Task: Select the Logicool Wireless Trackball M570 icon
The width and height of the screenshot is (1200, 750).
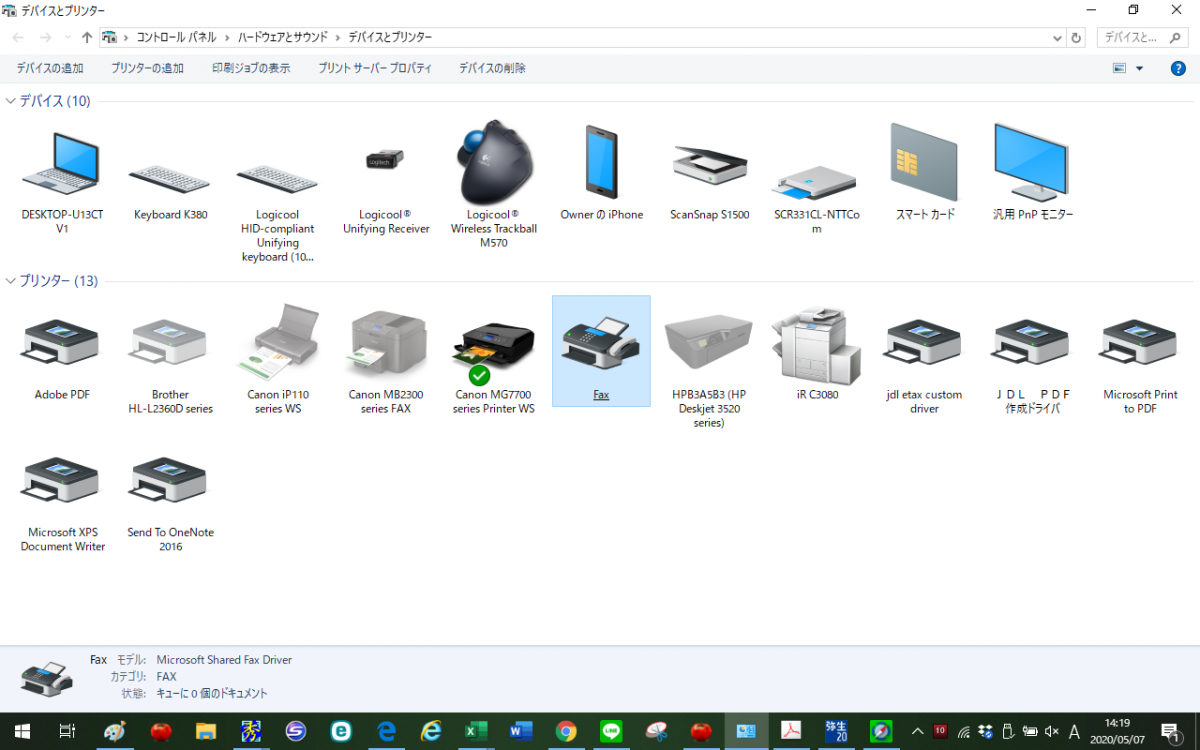Action: tap(494, 165)
